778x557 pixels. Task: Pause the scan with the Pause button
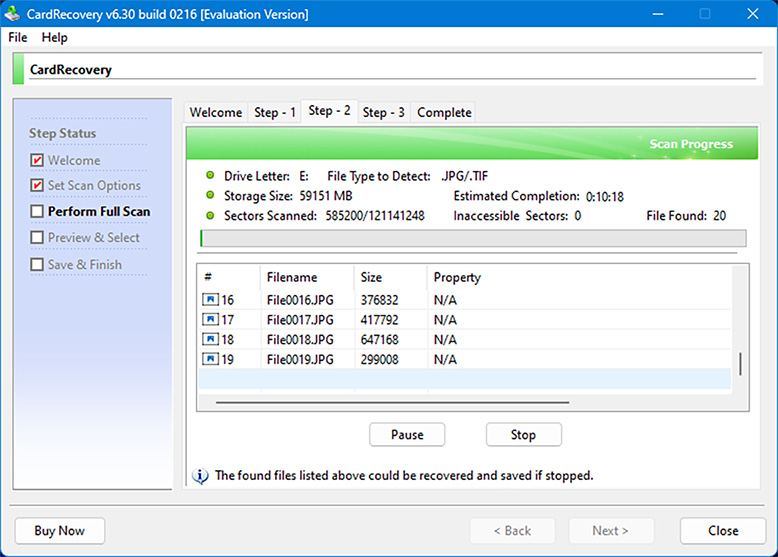point(407,434)
